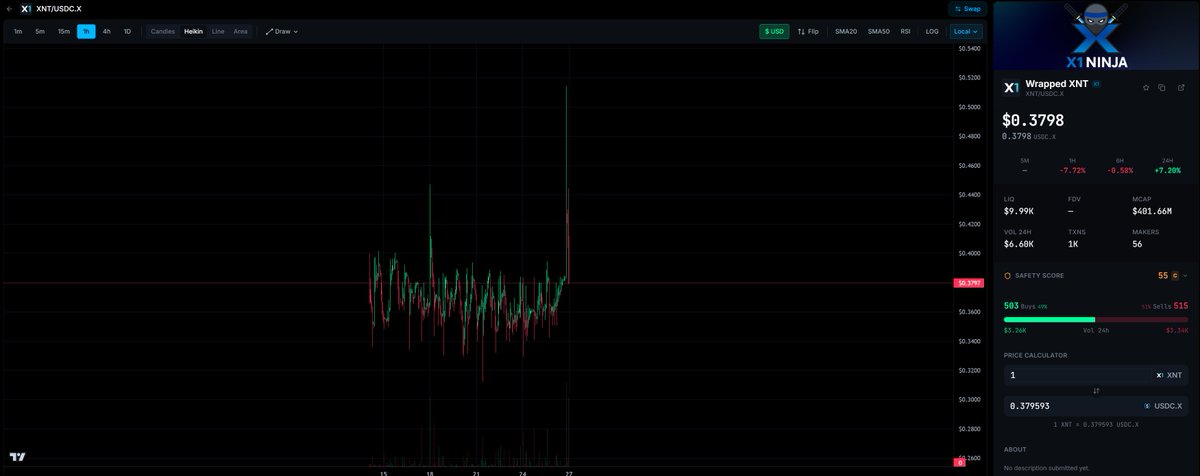Click the Wrapped XNT token logo
1200x476 pixels.
tap(1011, 87)
